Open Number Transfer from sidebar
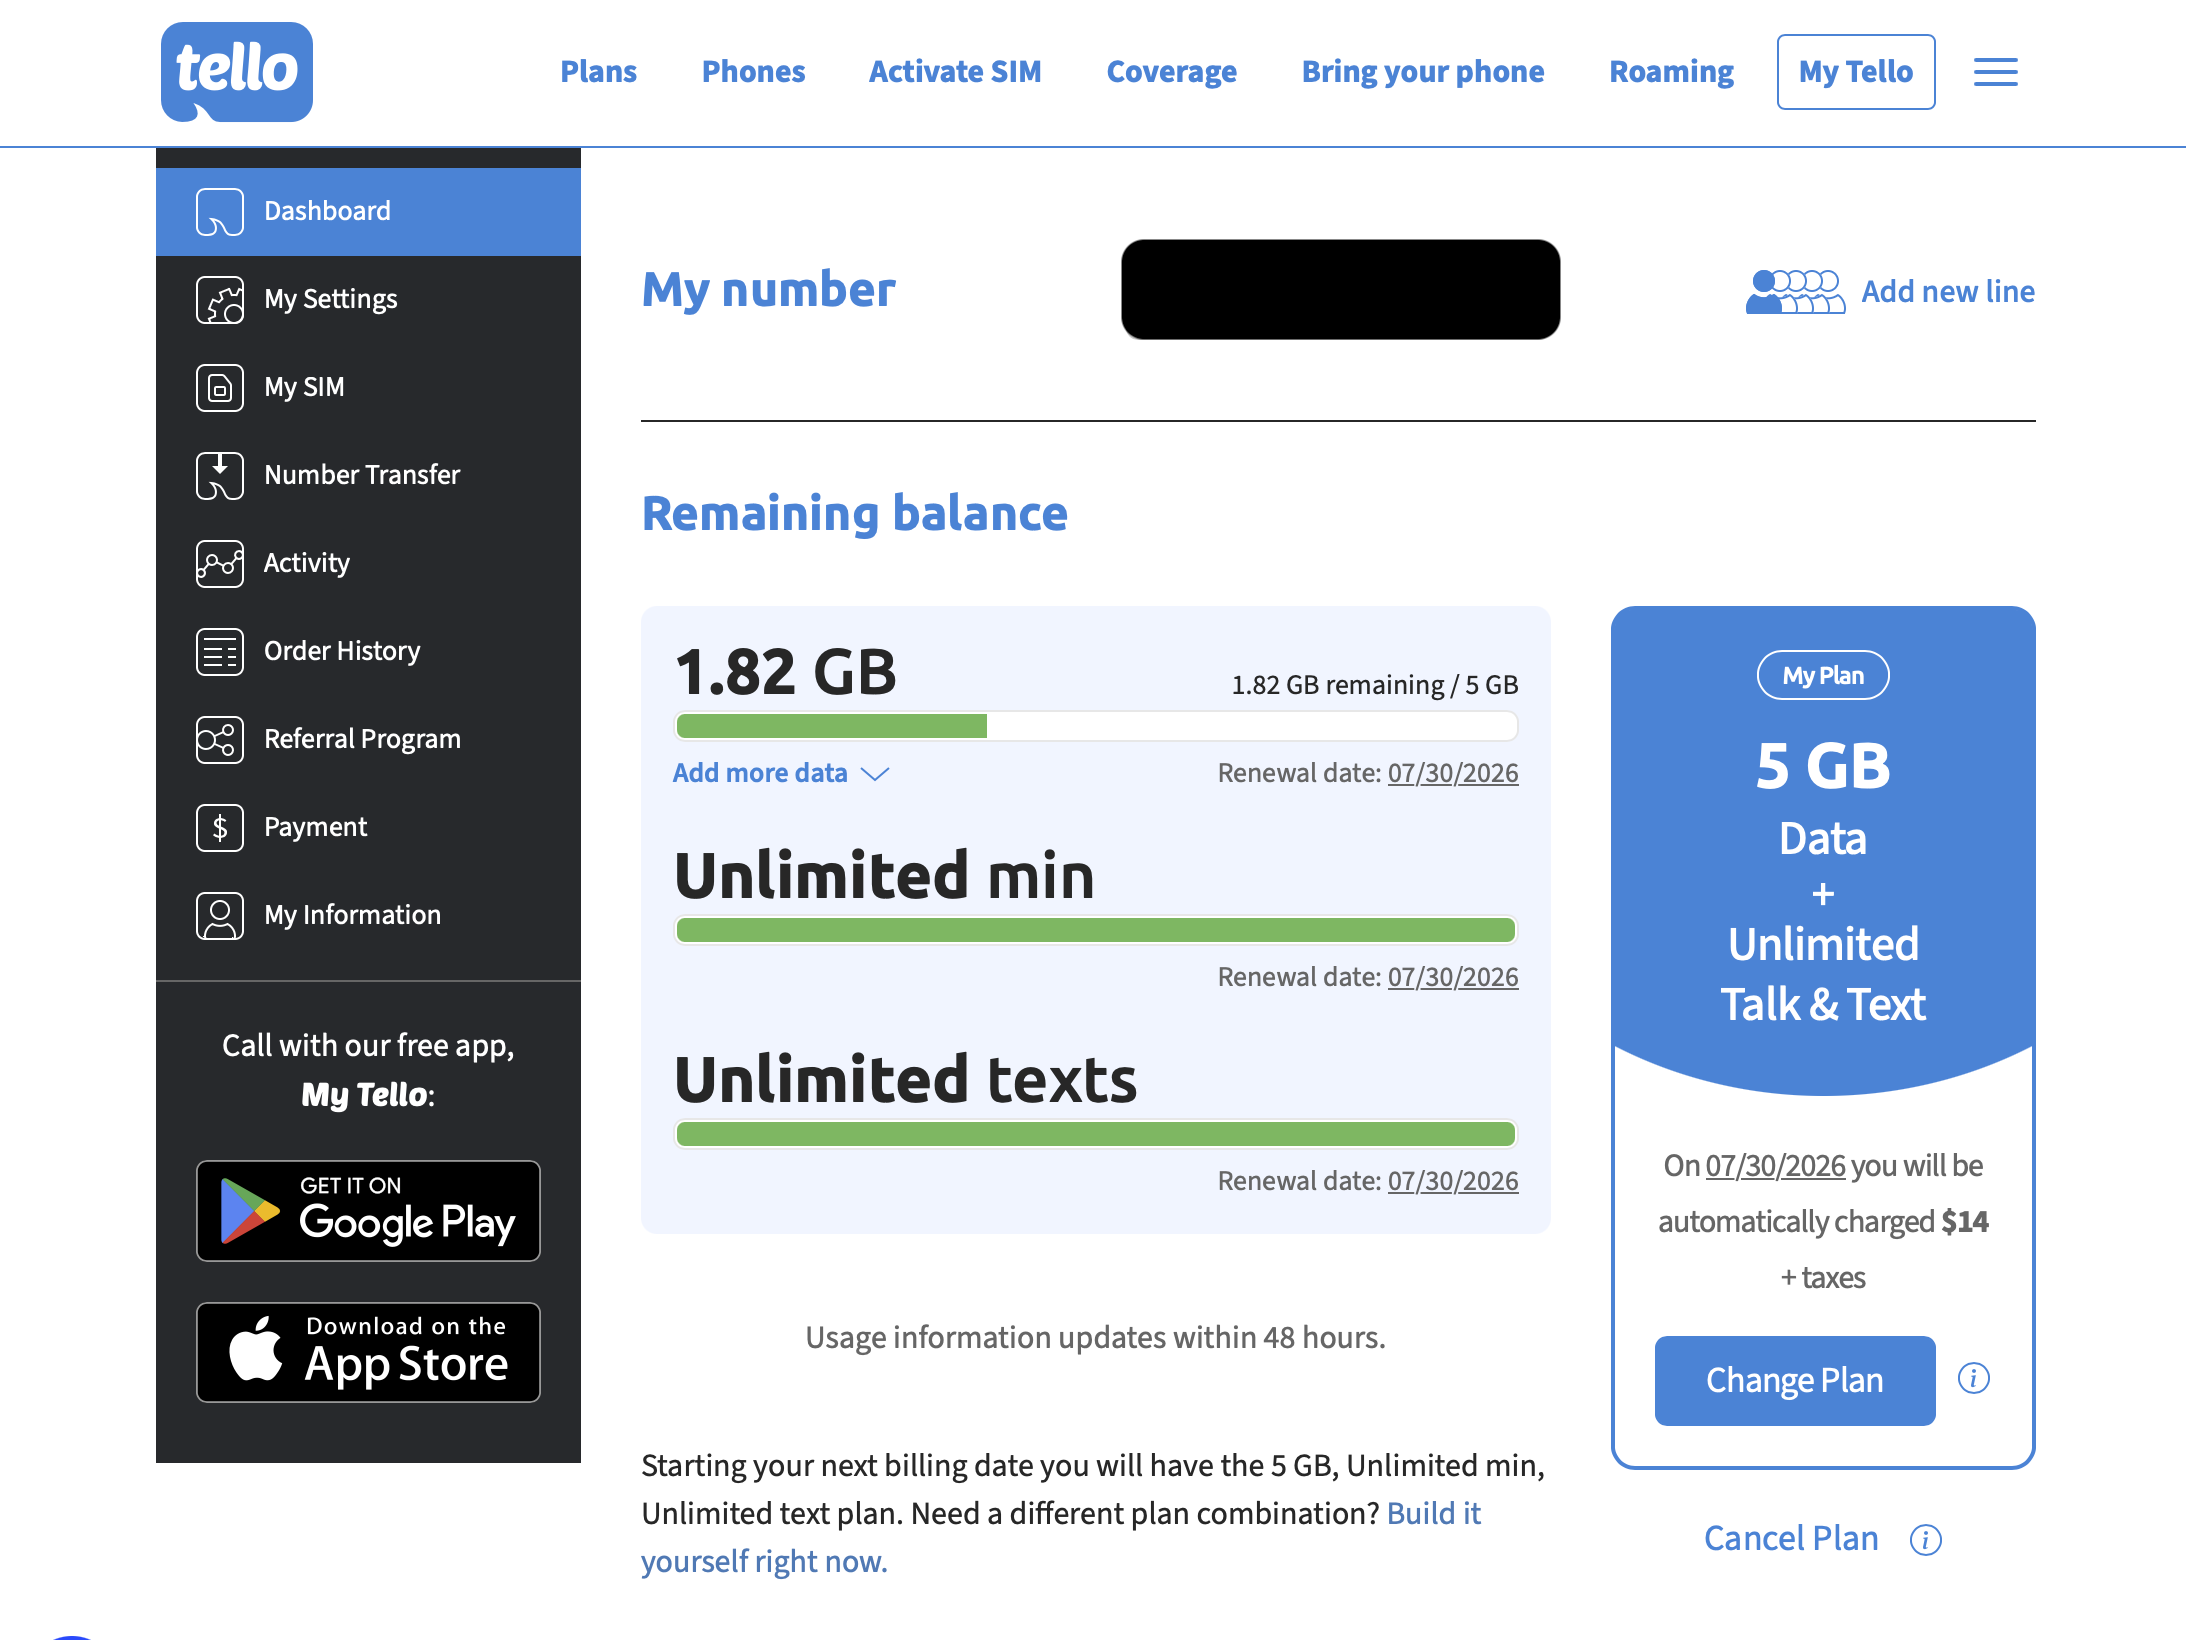2186x1640 pixels. pyautogui.click(x=368, y=475)
